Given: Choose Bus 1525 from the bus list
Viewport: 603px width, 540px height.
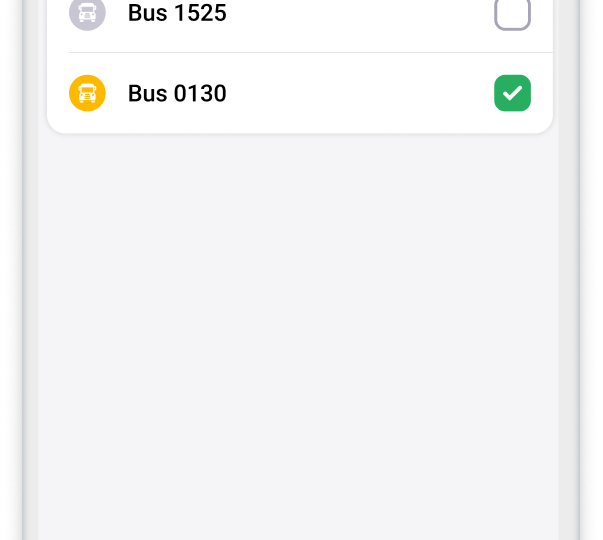Looking at the screenshot, I should (300, 14).
